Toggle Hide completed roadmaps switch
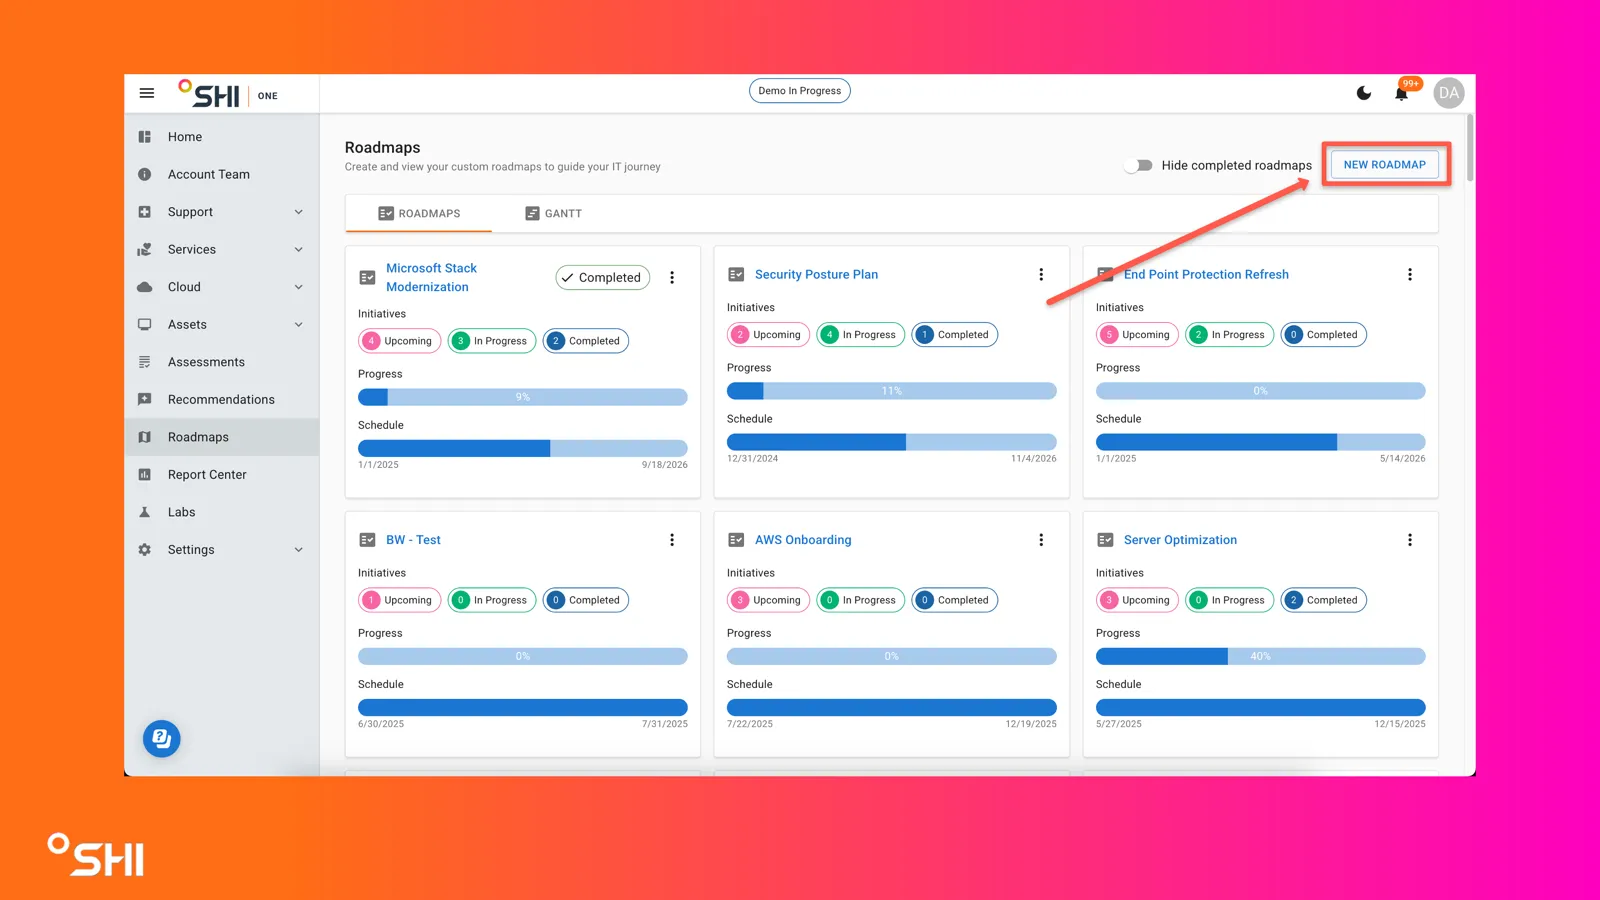Image resolution: width=1600 pixels, height=900 pixels. pos(1138,165)
